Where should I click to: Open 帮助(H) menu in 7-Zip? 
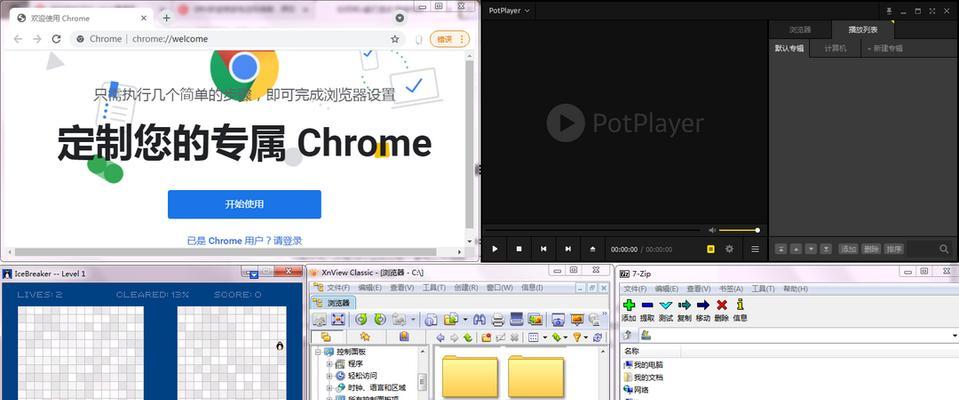click(795, 288)
